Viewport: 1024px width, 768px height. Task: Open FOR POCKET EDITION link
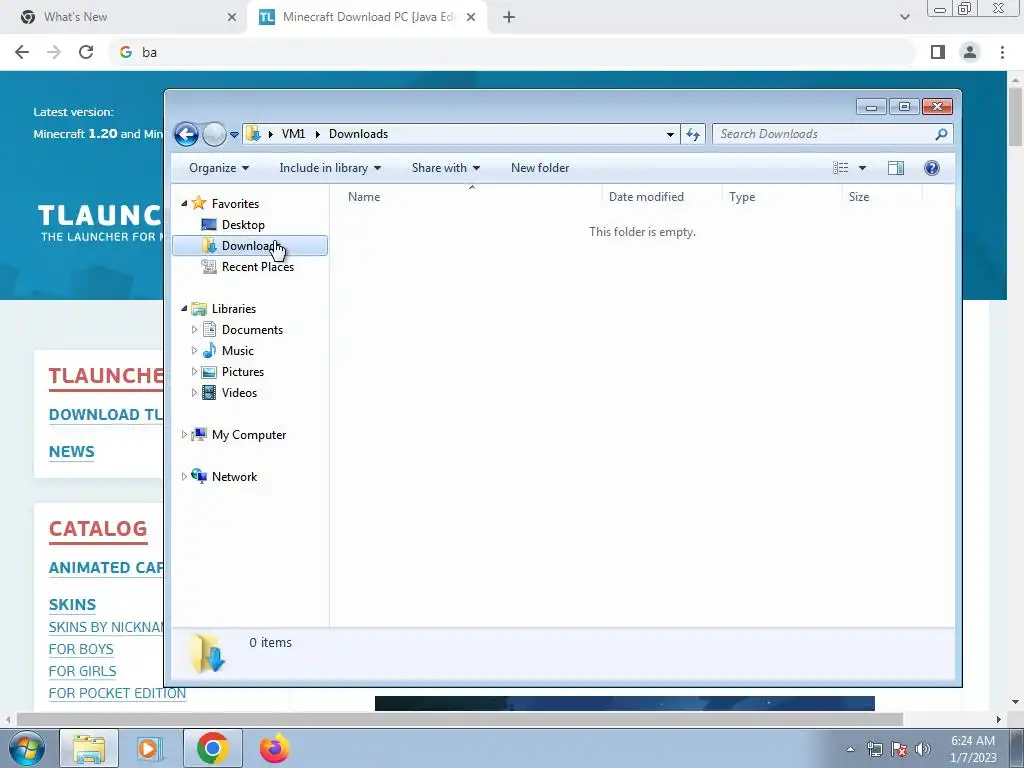[x=118, y=693]
